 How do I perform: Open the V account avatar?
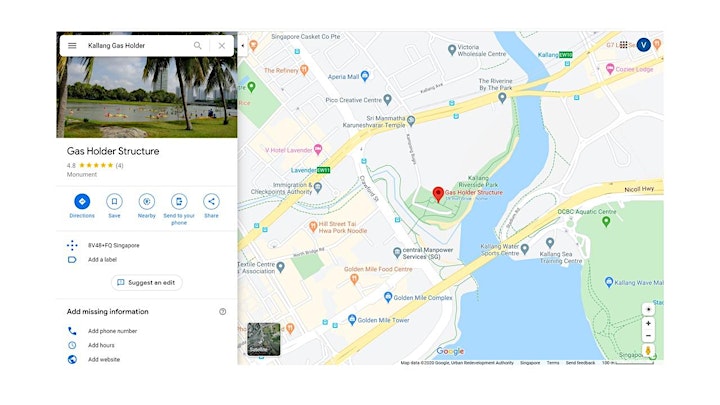coord(644,45)
